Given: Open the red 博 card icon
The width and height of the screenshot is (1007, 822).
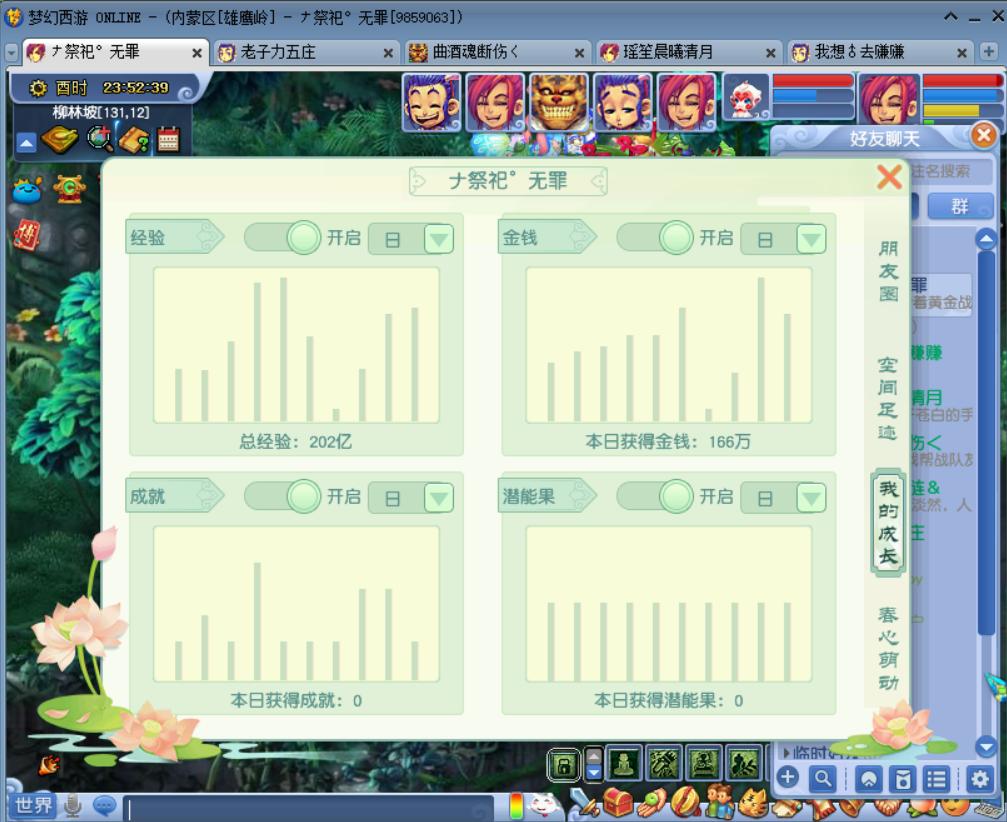Looking at the screenshot, I should point(27,234).
